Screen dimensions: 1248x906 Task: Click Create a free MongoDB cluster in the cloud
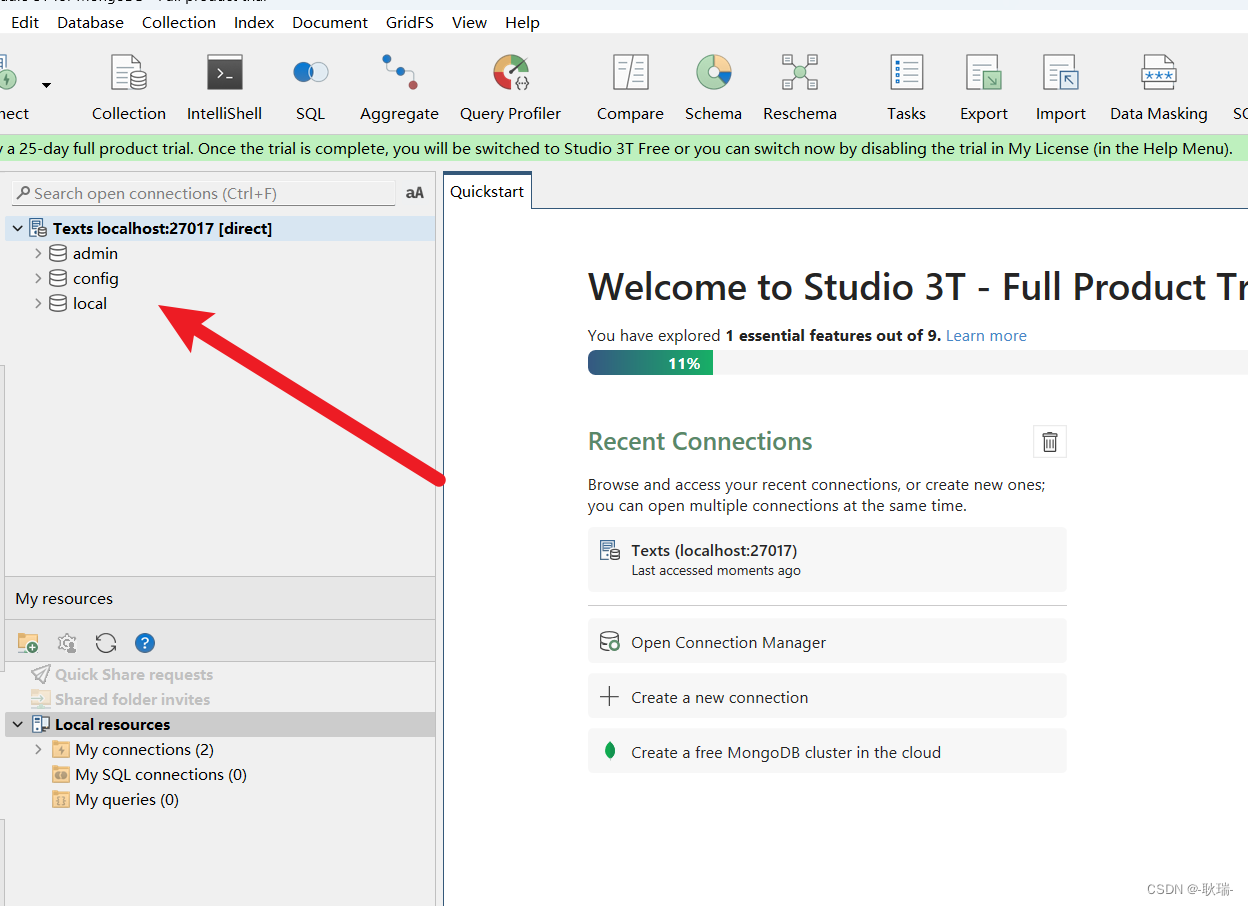coord(827,752)
